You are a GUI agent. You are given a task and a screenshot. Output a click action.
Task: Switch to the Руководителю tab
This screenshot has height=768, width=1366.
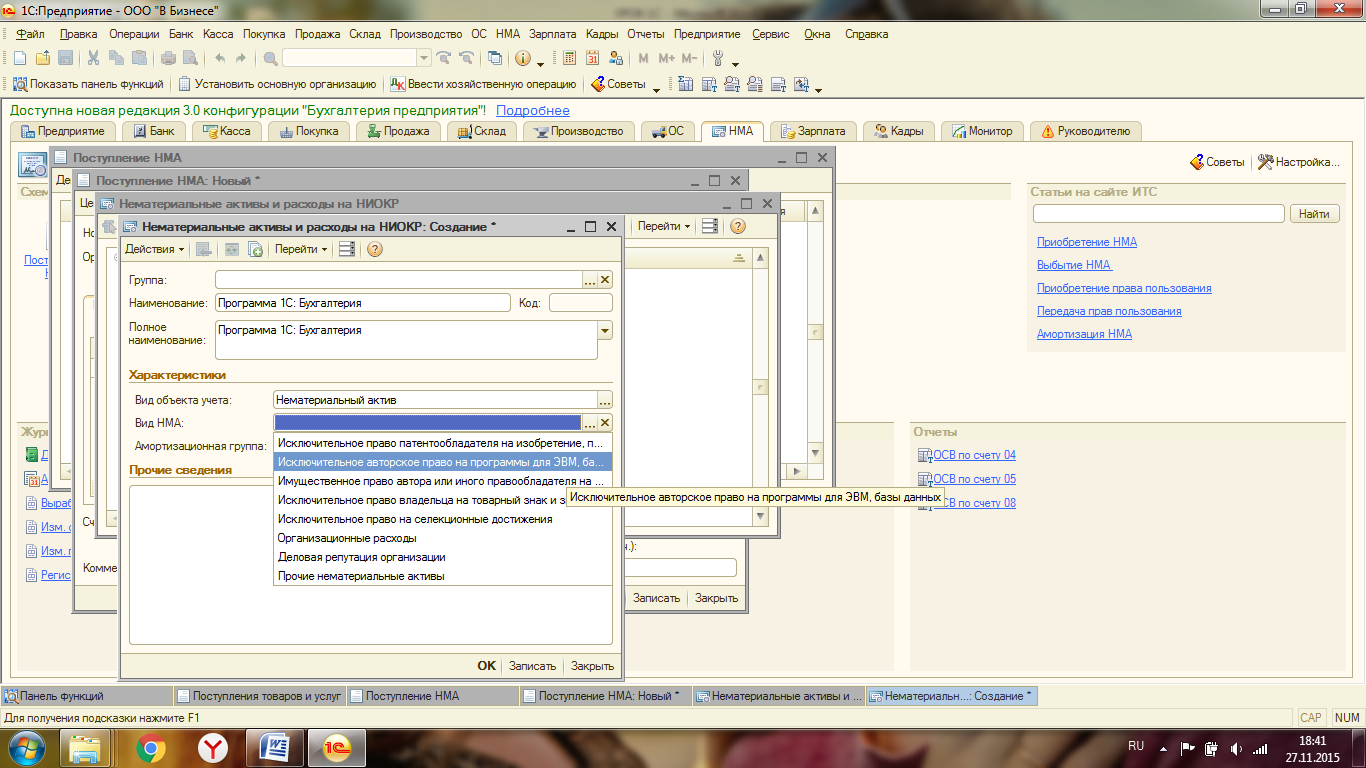(x=1085, y=131)
